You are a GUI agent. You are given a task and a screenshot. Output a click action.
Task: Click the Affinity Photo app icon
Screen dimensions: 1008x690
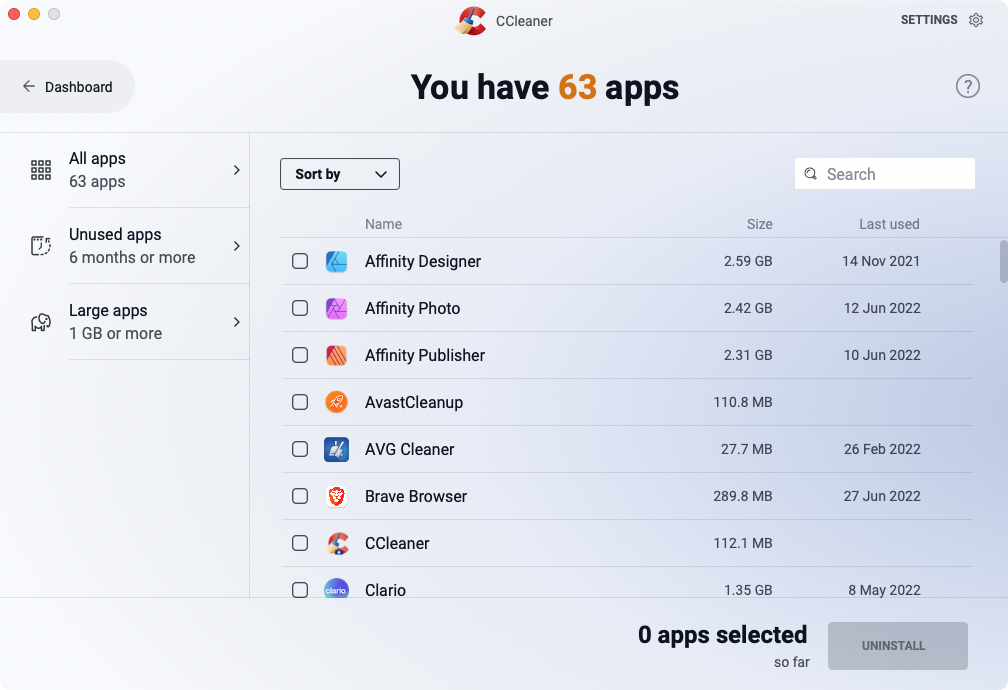[x=336, y=308]
